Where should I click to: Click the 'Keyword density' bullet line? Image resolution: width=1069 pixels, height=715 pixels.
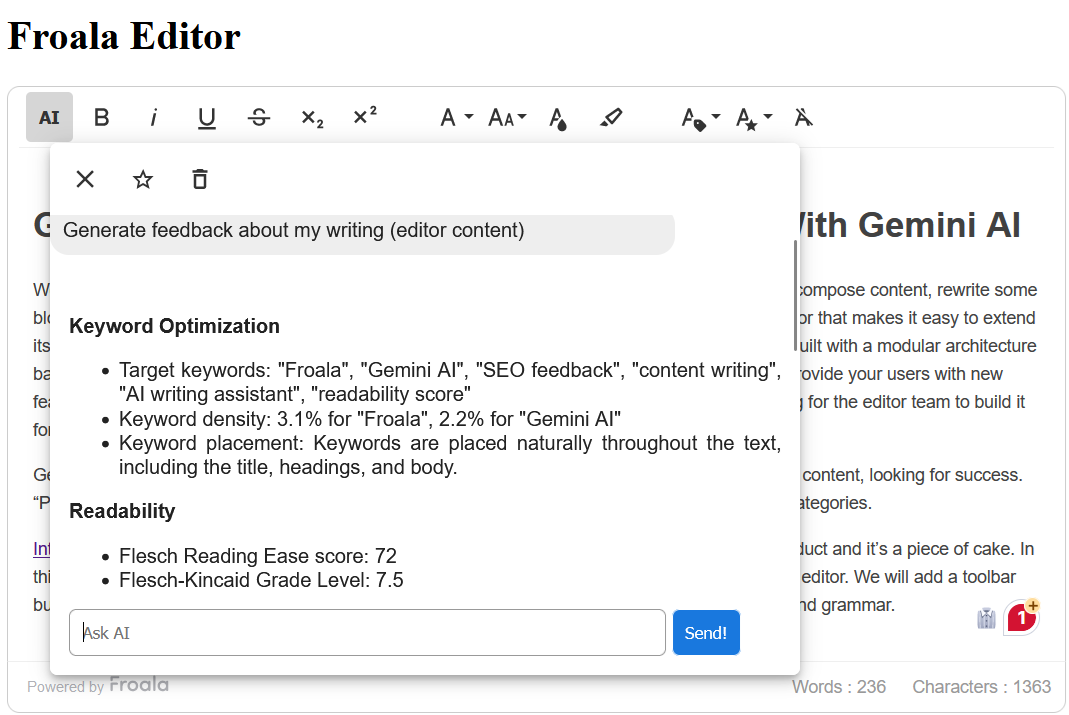370,419
